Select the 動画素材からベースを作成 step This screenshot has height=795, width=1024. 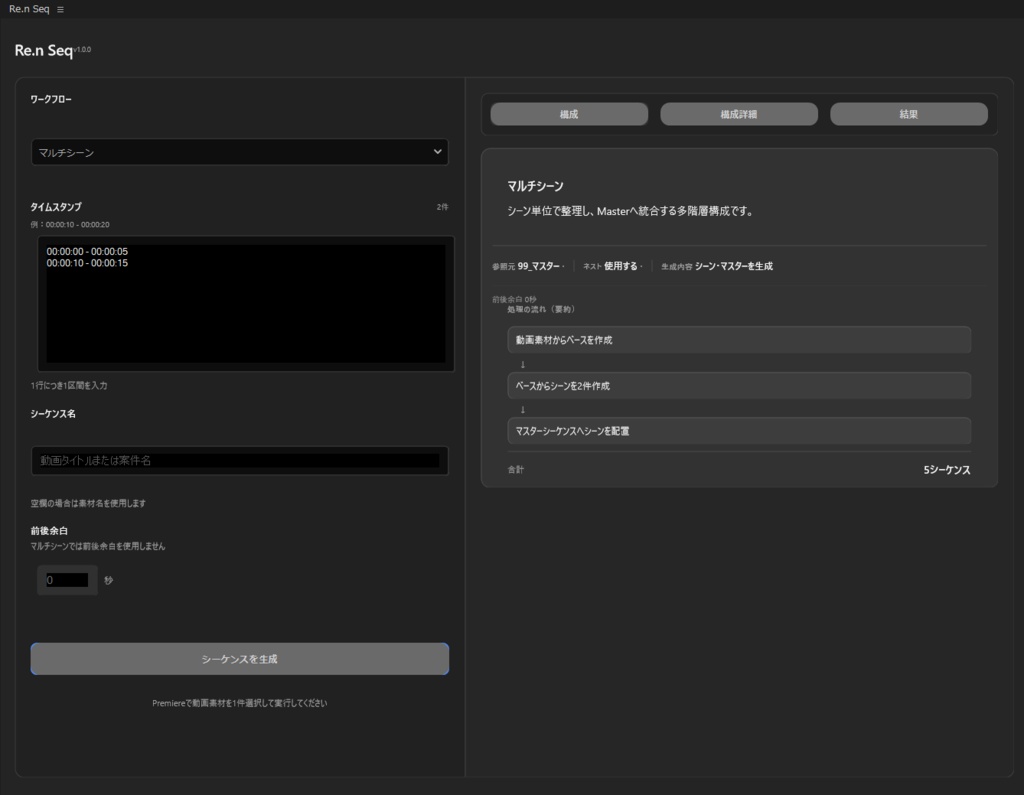pyautogui.click(x=739, y=340)
